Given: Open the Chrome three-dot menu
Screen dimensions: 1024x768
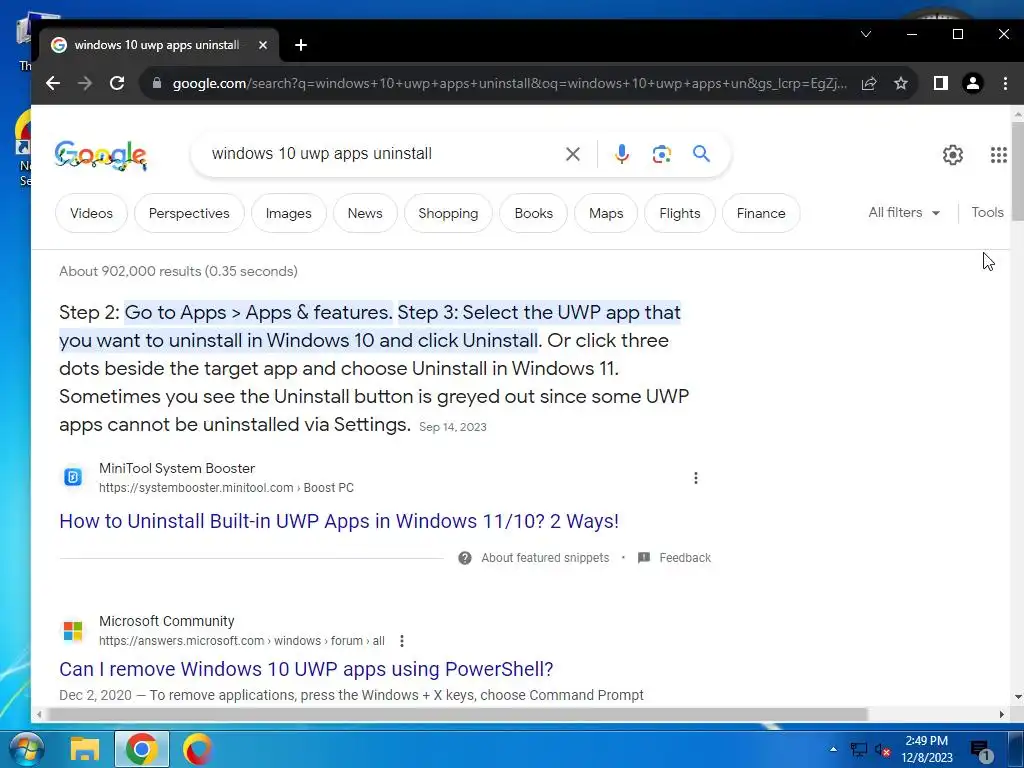Looking at the screenshot, I should (x=1005, y=83).
